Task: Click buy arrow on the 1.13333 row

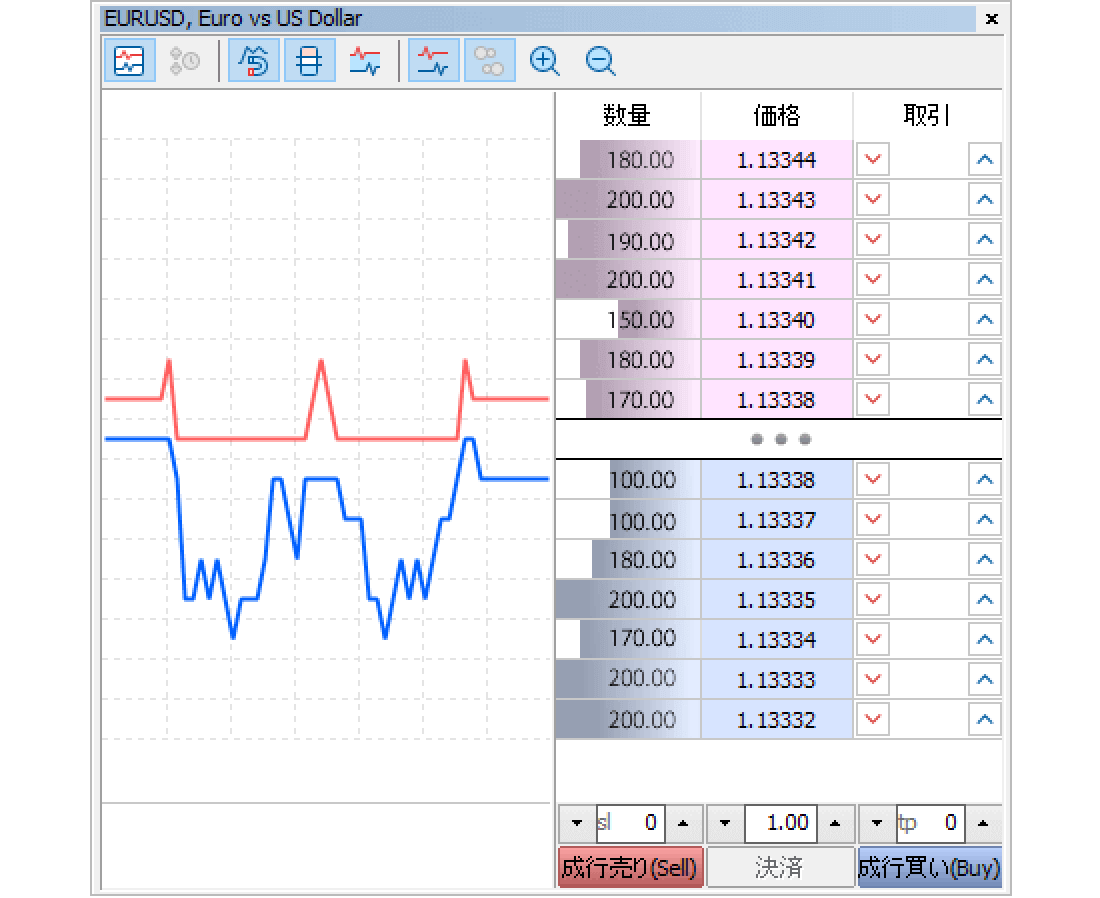Action: (x=984, y=680)
